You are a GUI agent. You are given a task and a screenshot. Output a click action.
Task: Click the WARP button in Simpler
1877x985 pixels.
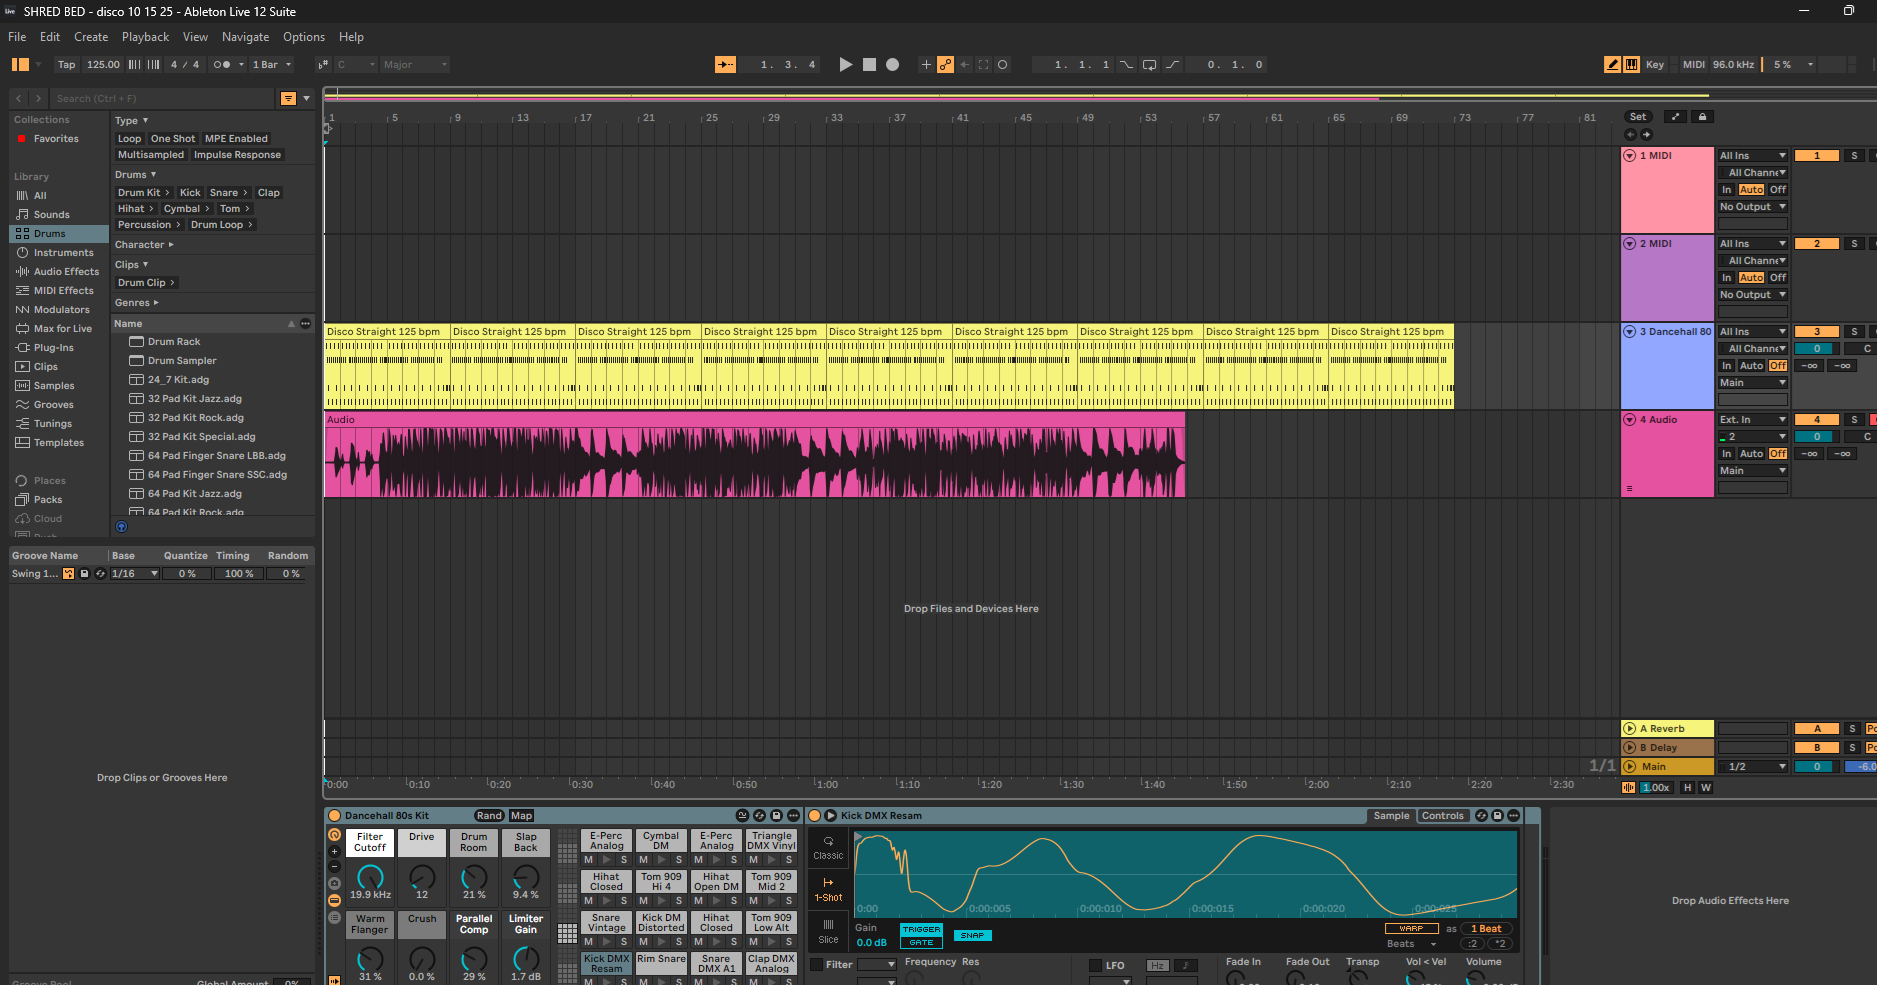pos(1411,929)
